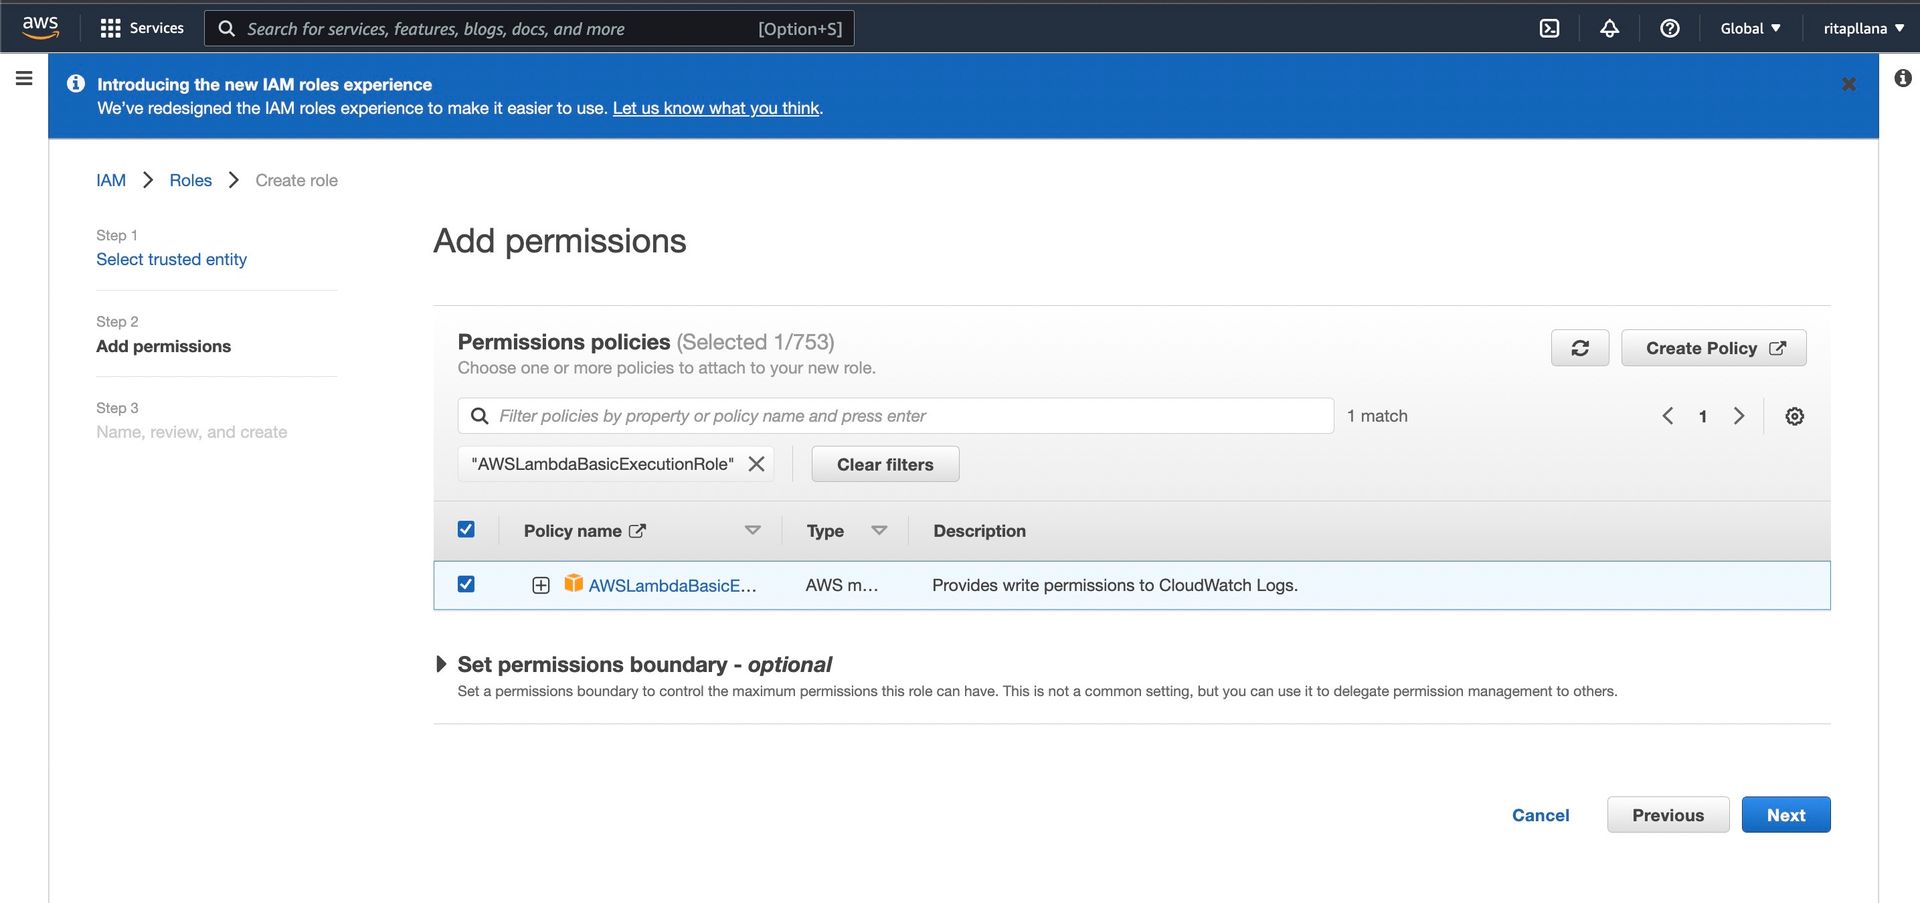1920x903 pixels.
Task: Click the banner info icon
Action: tap(75, 84)
